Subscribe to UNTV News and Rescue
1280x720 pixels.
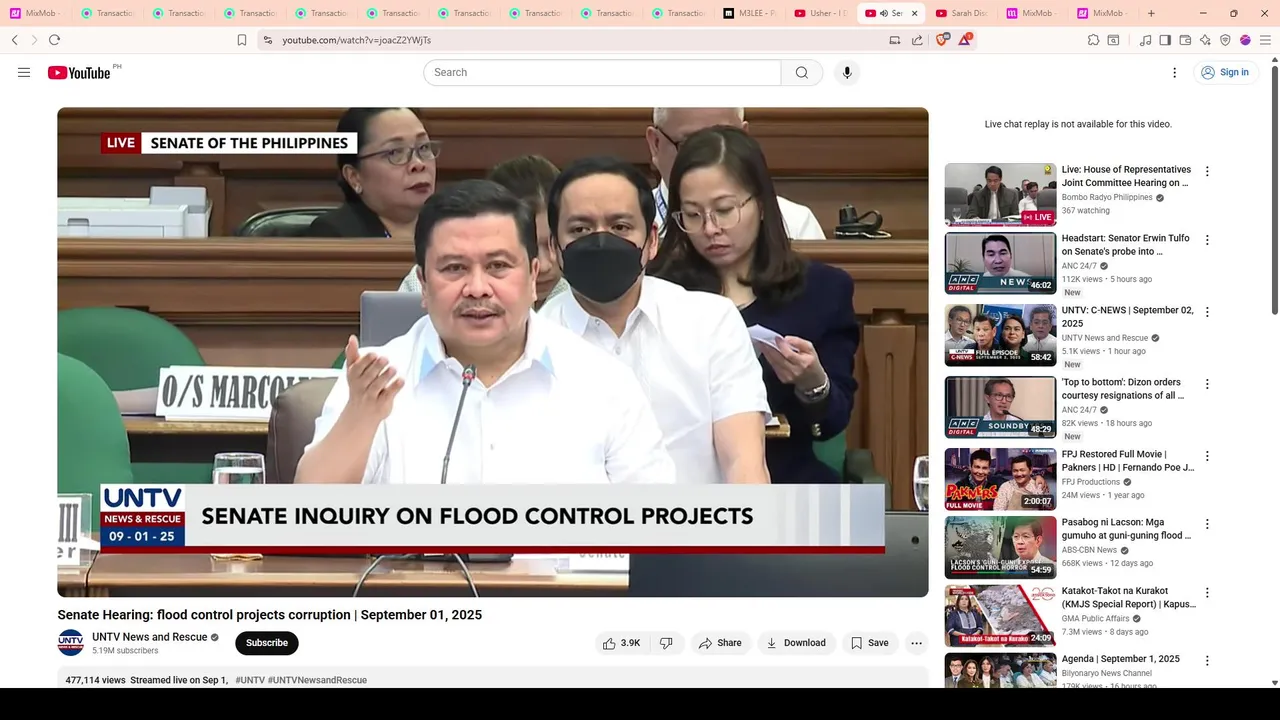(x=267, y=643)
